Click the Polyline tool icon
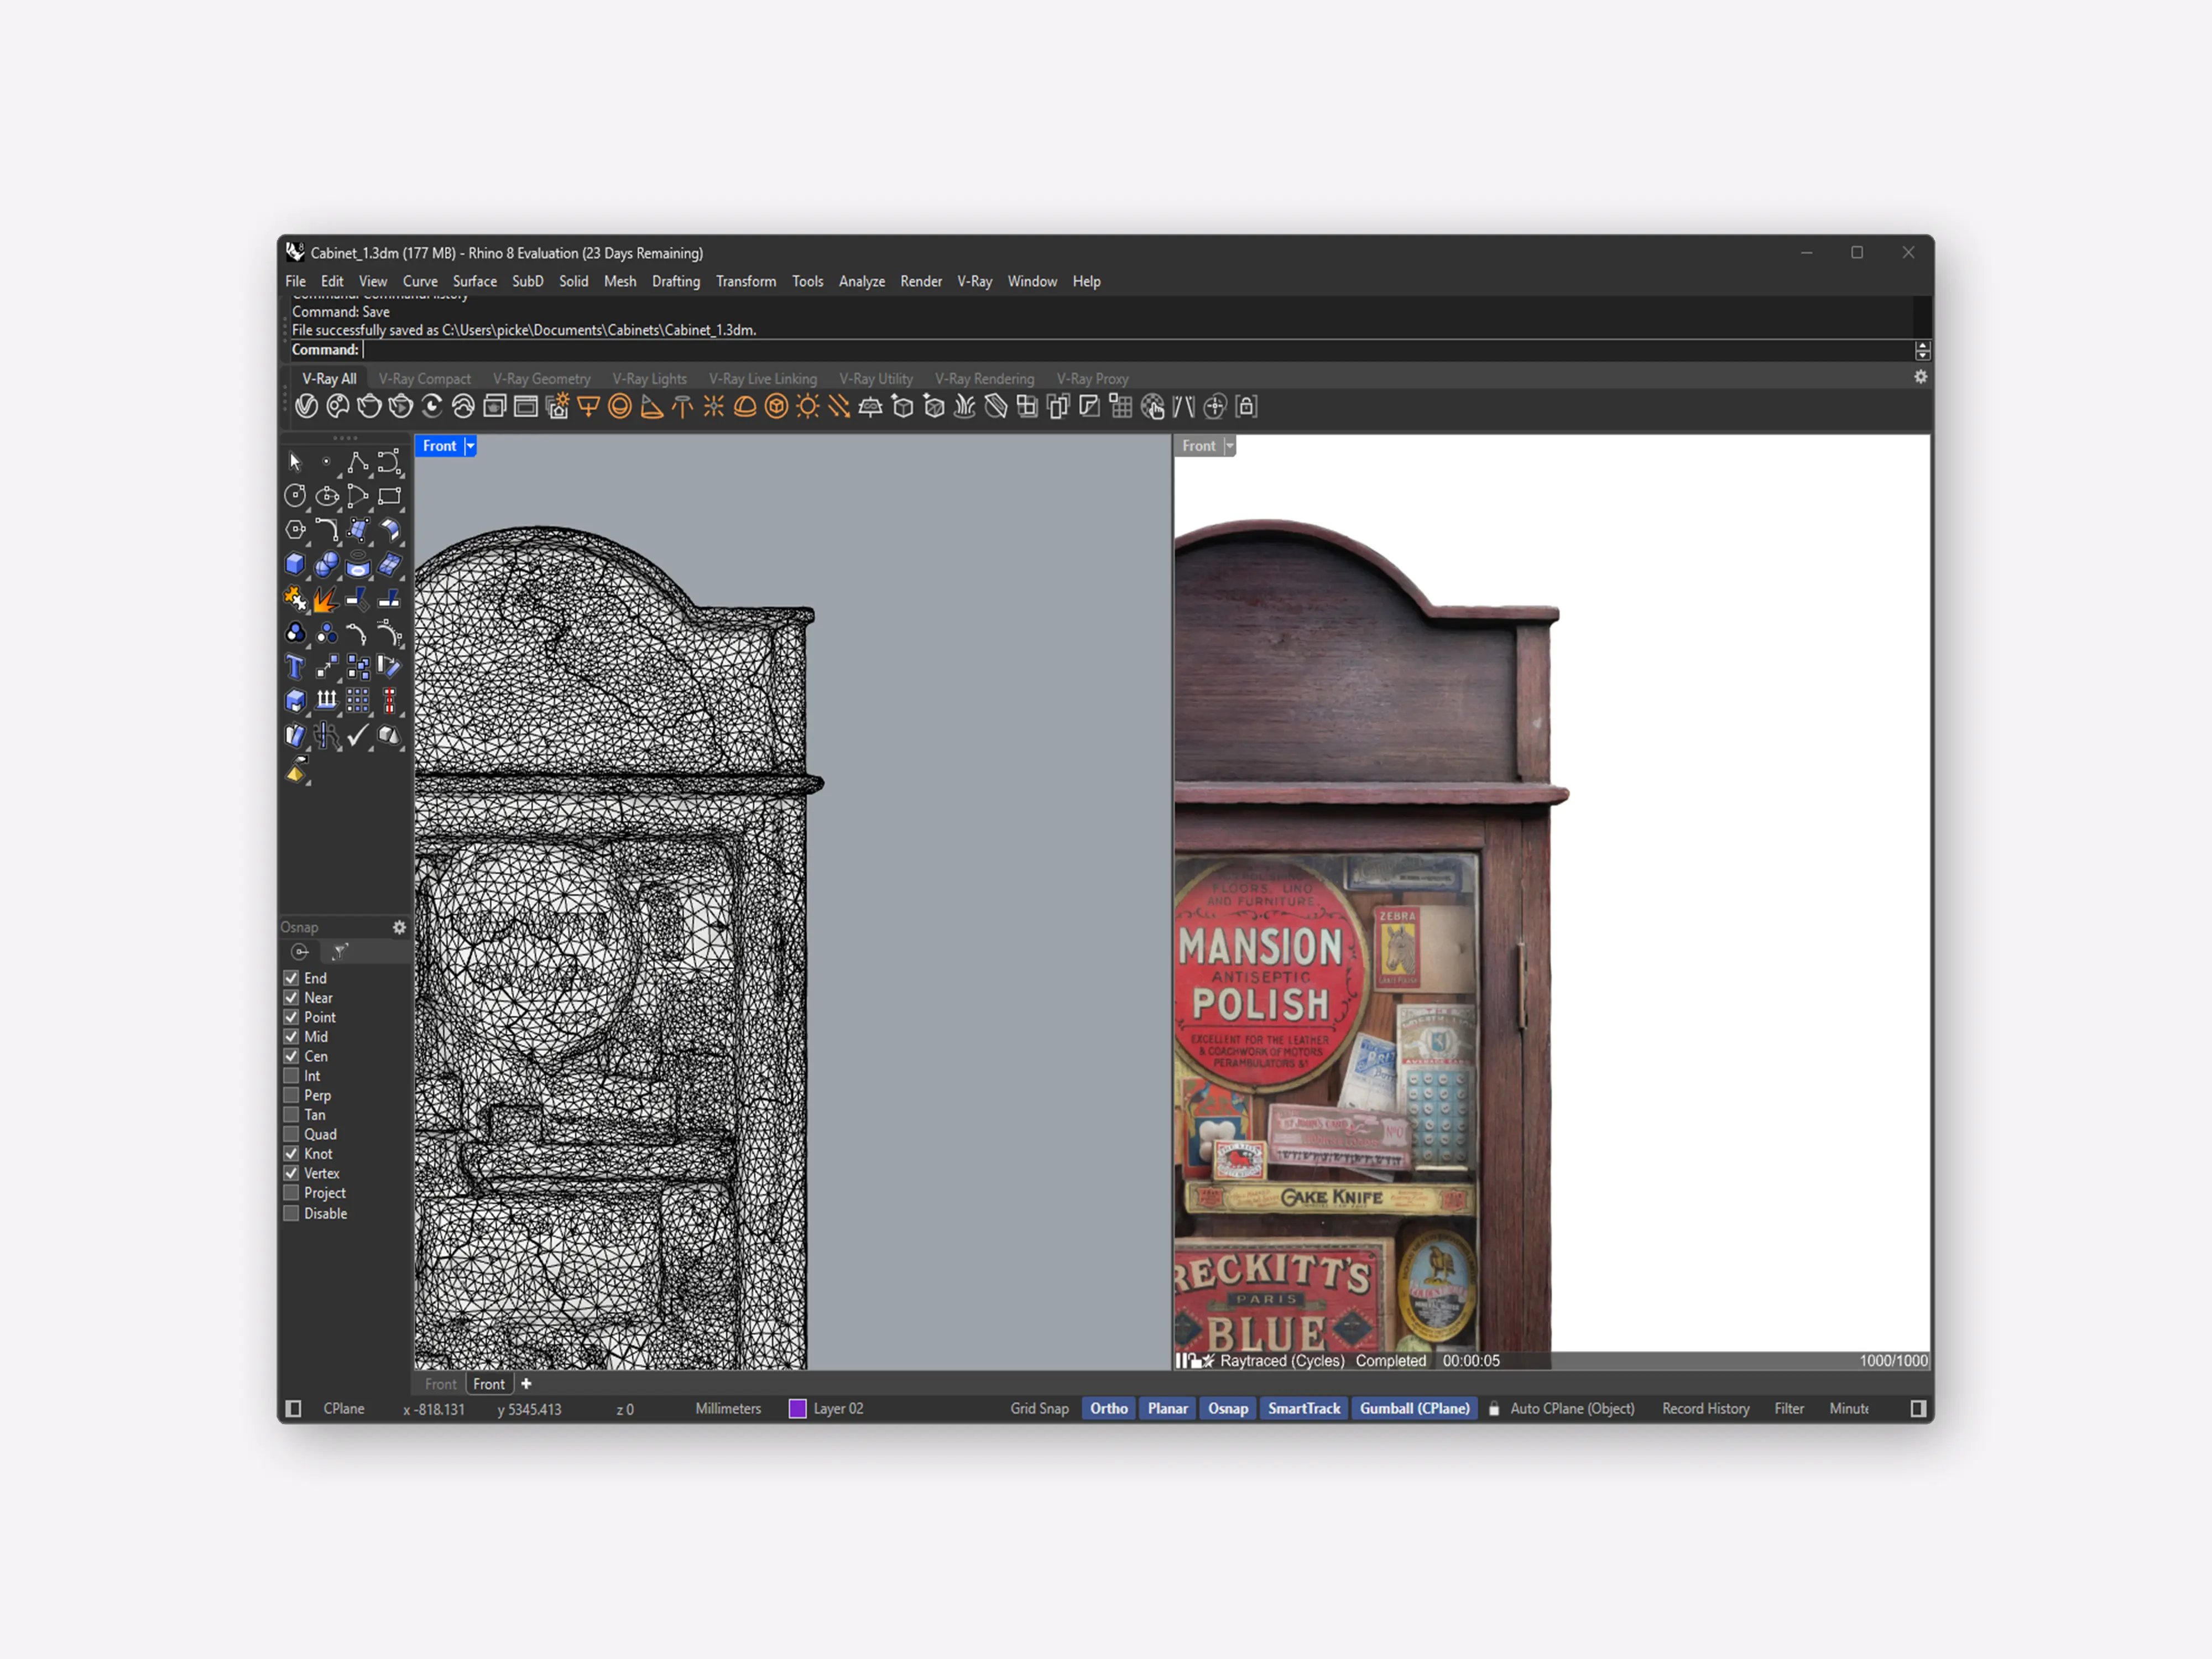2212x1659 pixels. point(358,462)
